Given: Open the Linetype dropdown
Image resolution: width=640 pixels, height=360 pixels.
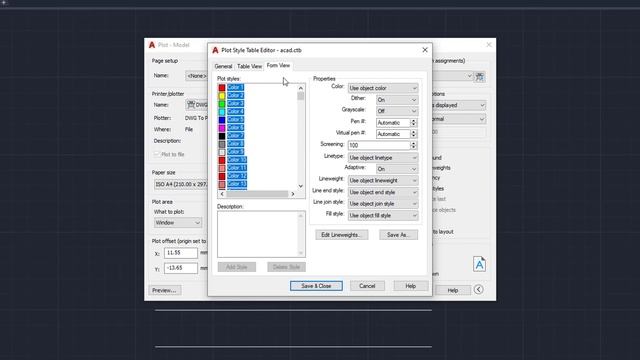Looking at the screenshot, I should click(383, 158).
